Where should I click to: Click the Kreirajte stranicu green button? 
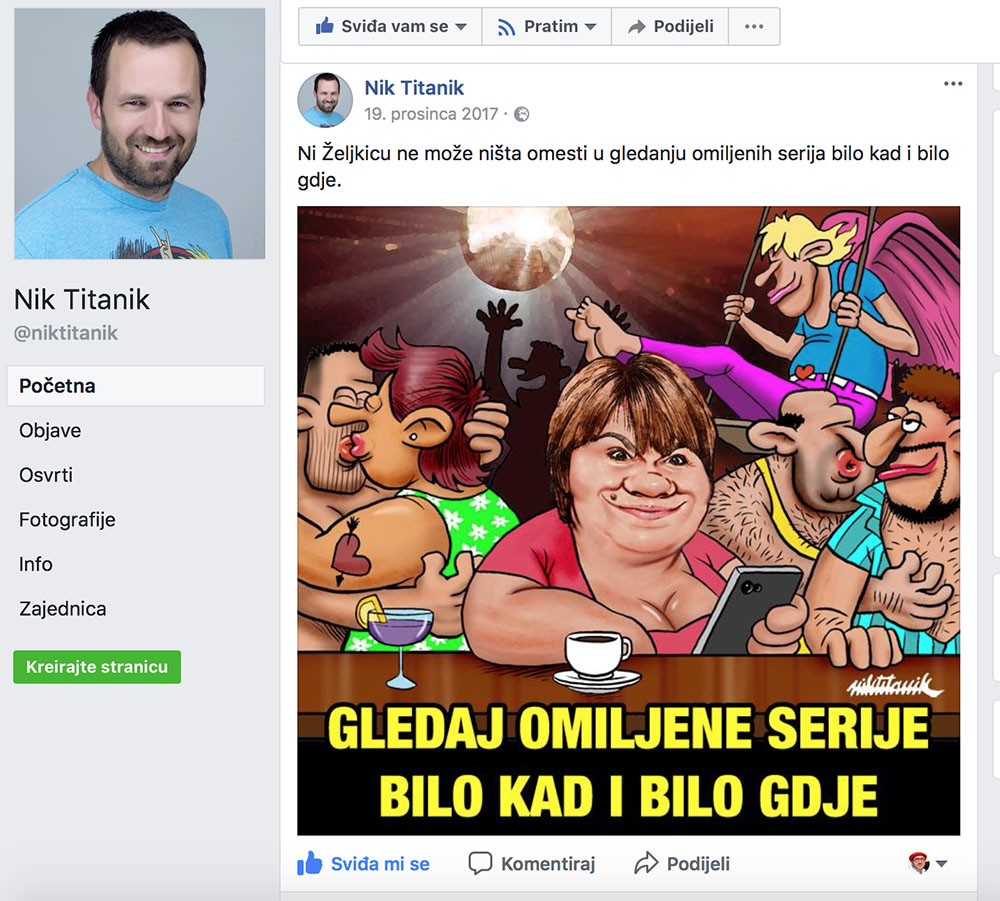pyautogui.click(x=97, y=667)
